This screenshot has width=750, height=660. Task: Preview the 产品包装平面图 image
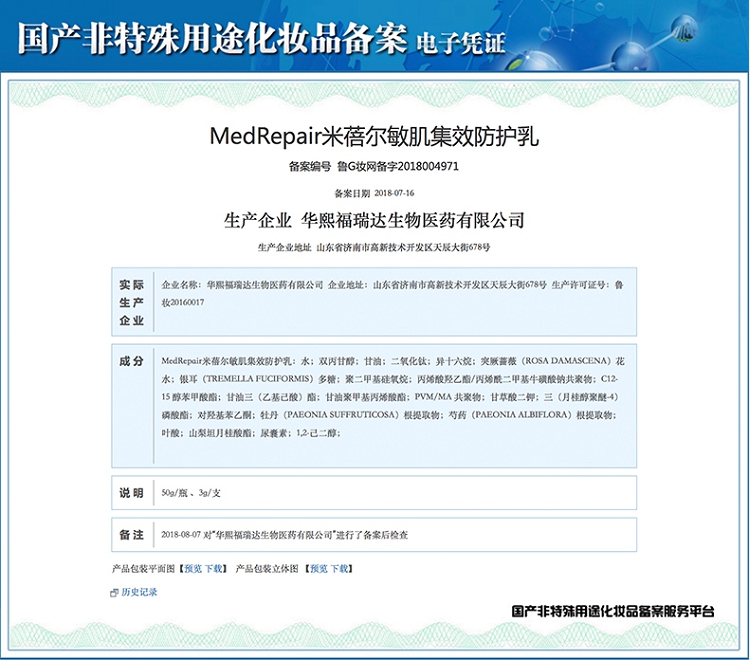[x=192, y=568]
